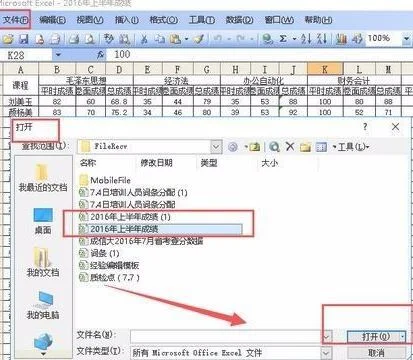Viewport: 413px width, 360px height.
Task: Select file 7.4日培训人员词条分配 (1)
Action: tap(133, 192)
